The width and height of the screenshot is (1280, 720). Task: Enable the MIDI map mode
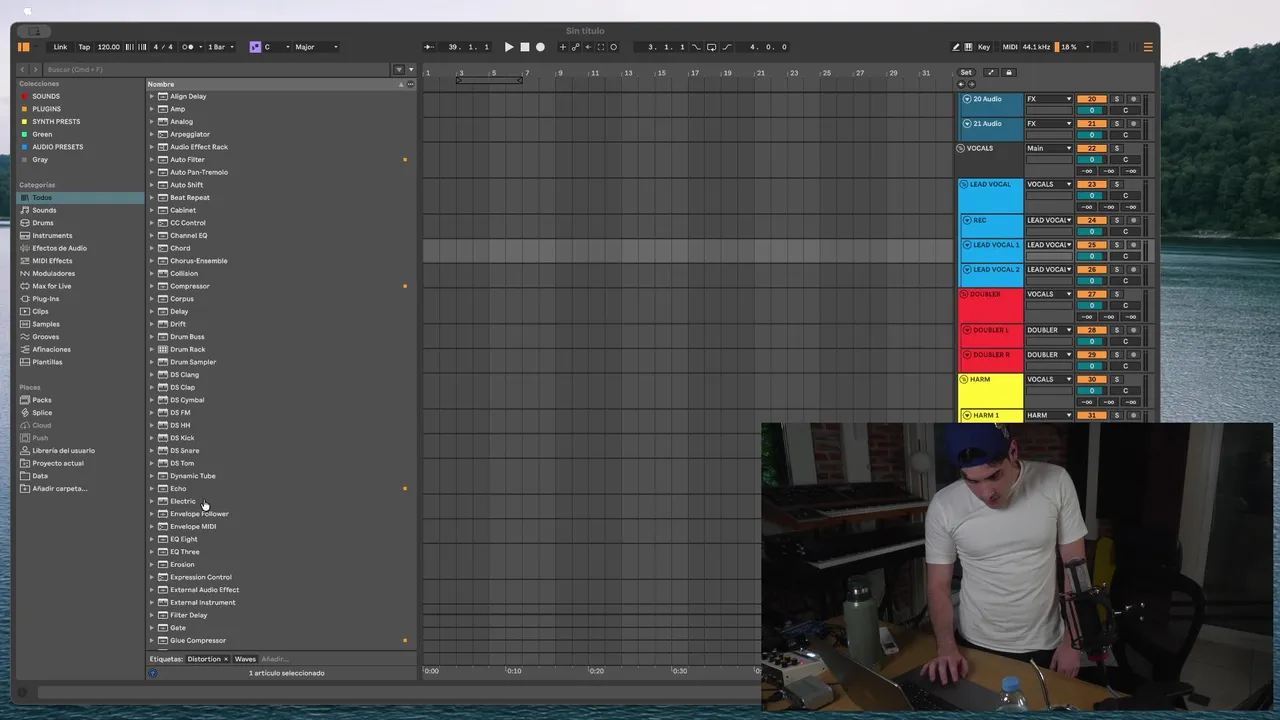1010,47
